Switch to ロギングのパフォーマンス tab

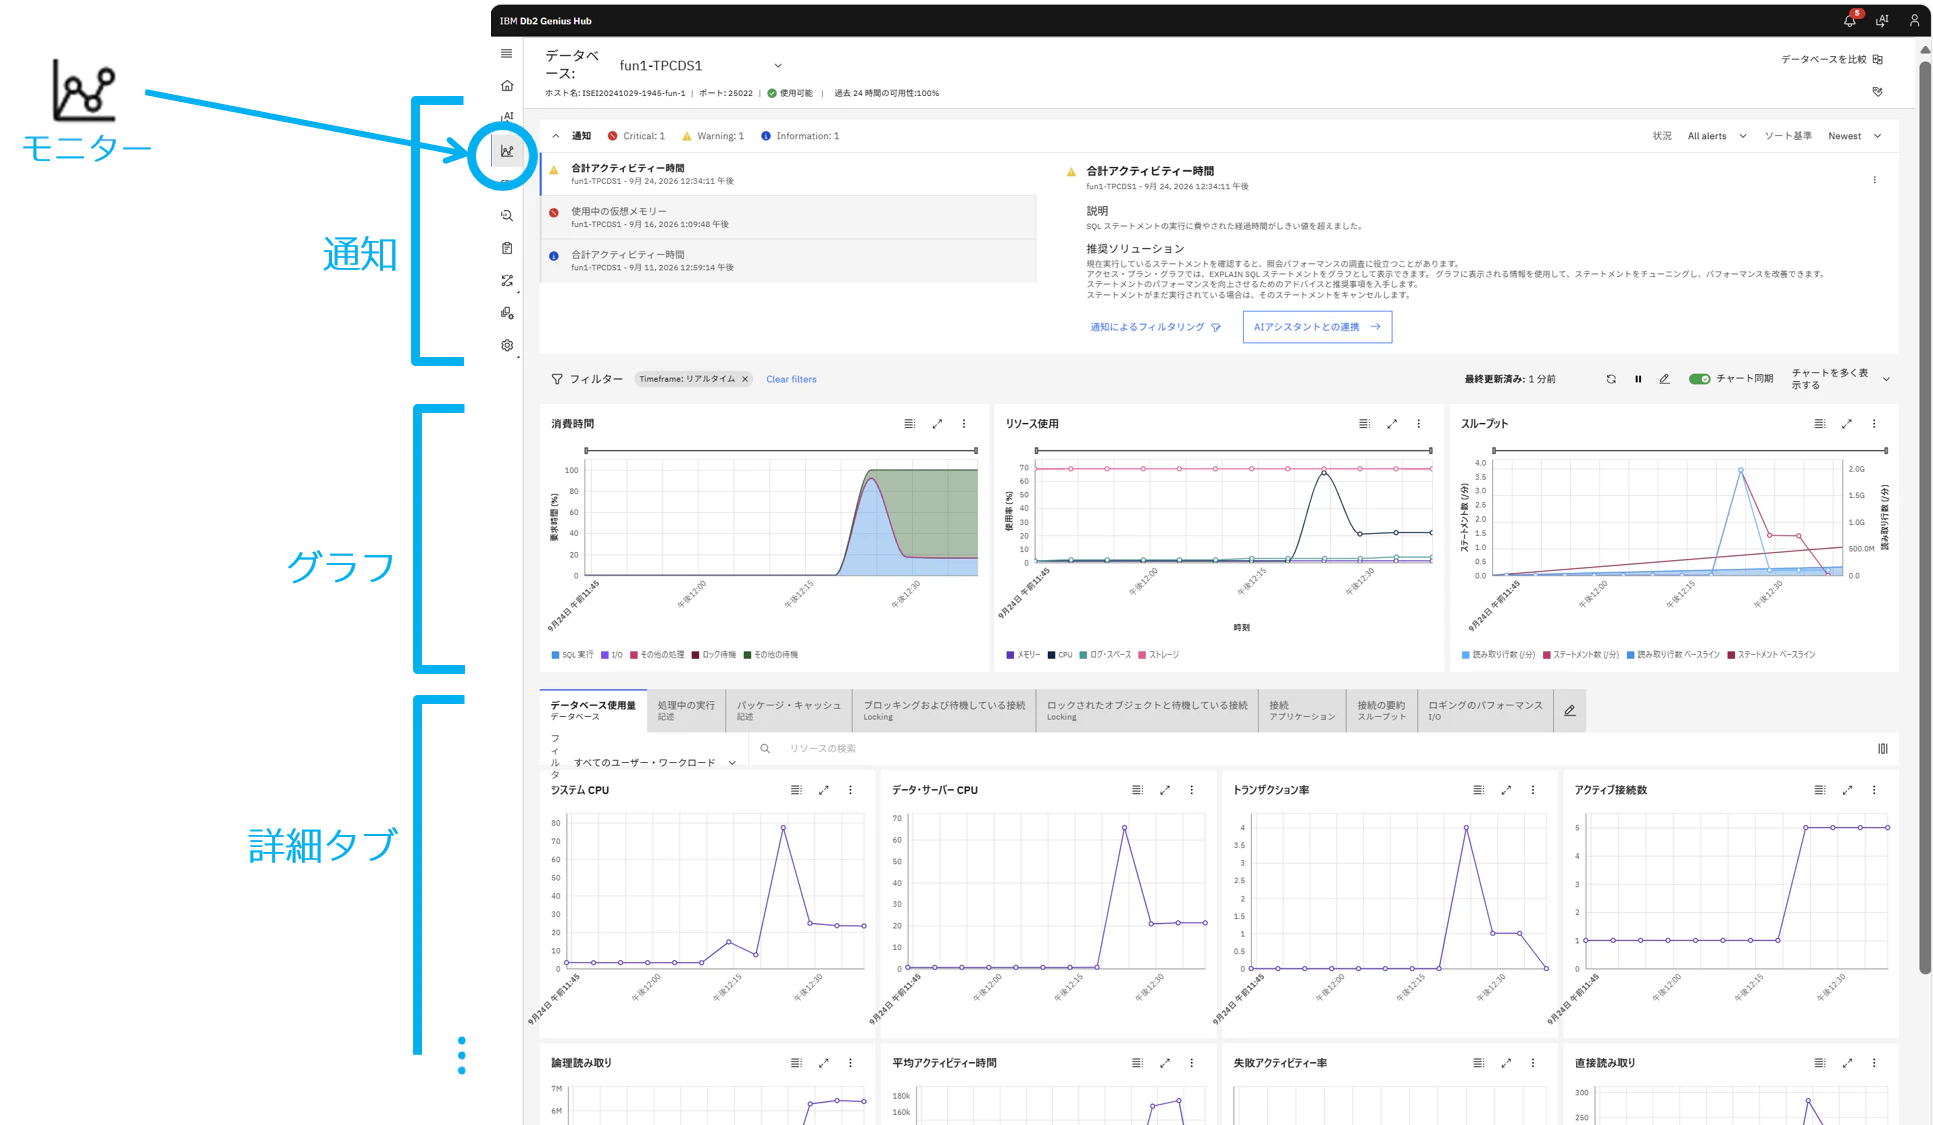(1485, 711)
